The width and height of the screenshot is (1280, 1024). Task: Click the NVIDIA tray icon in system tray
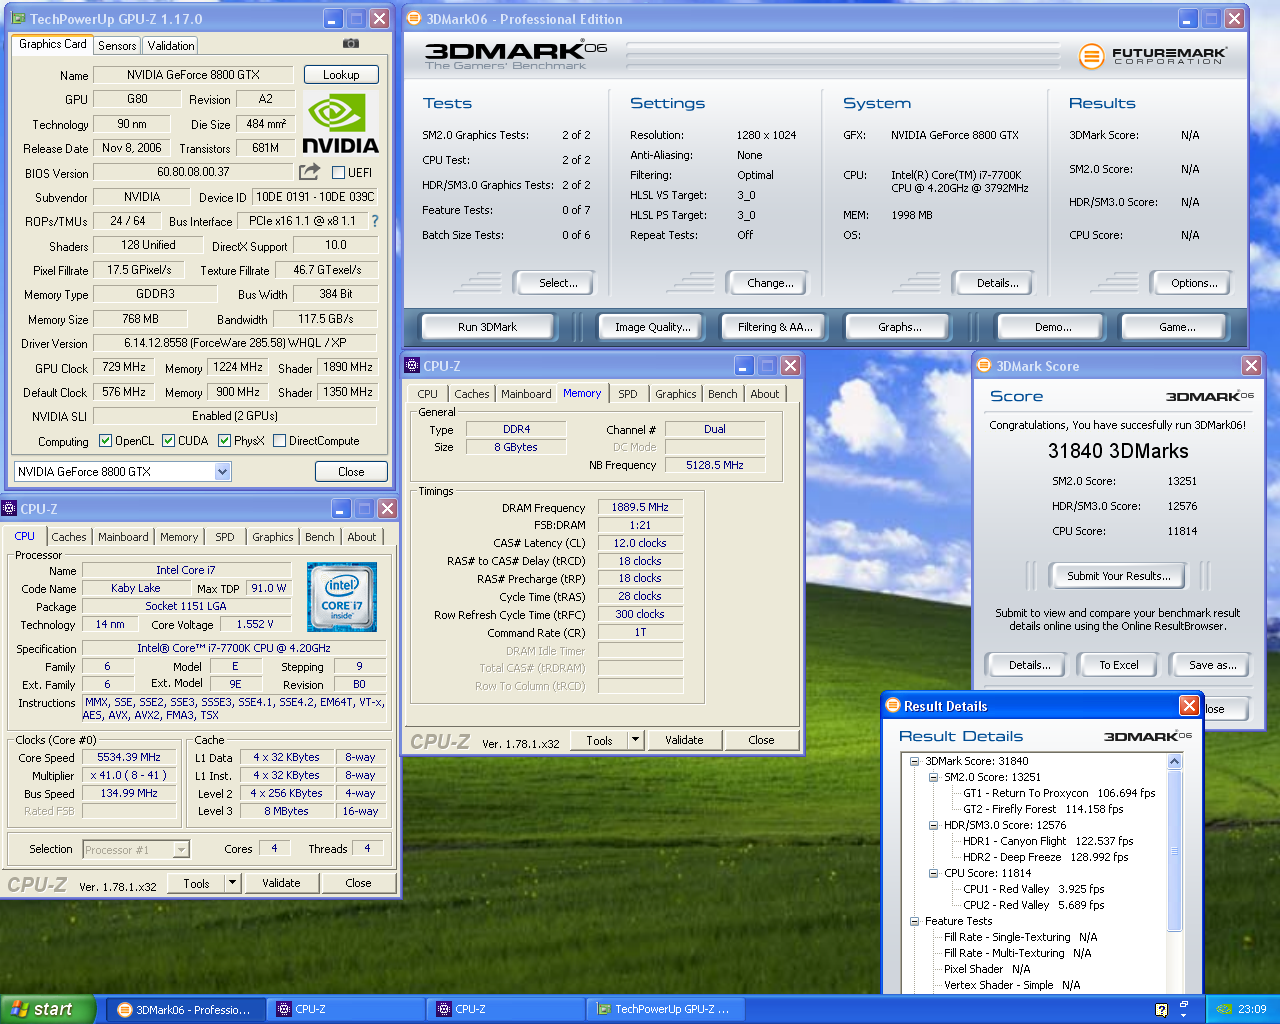[1223, 1009]
